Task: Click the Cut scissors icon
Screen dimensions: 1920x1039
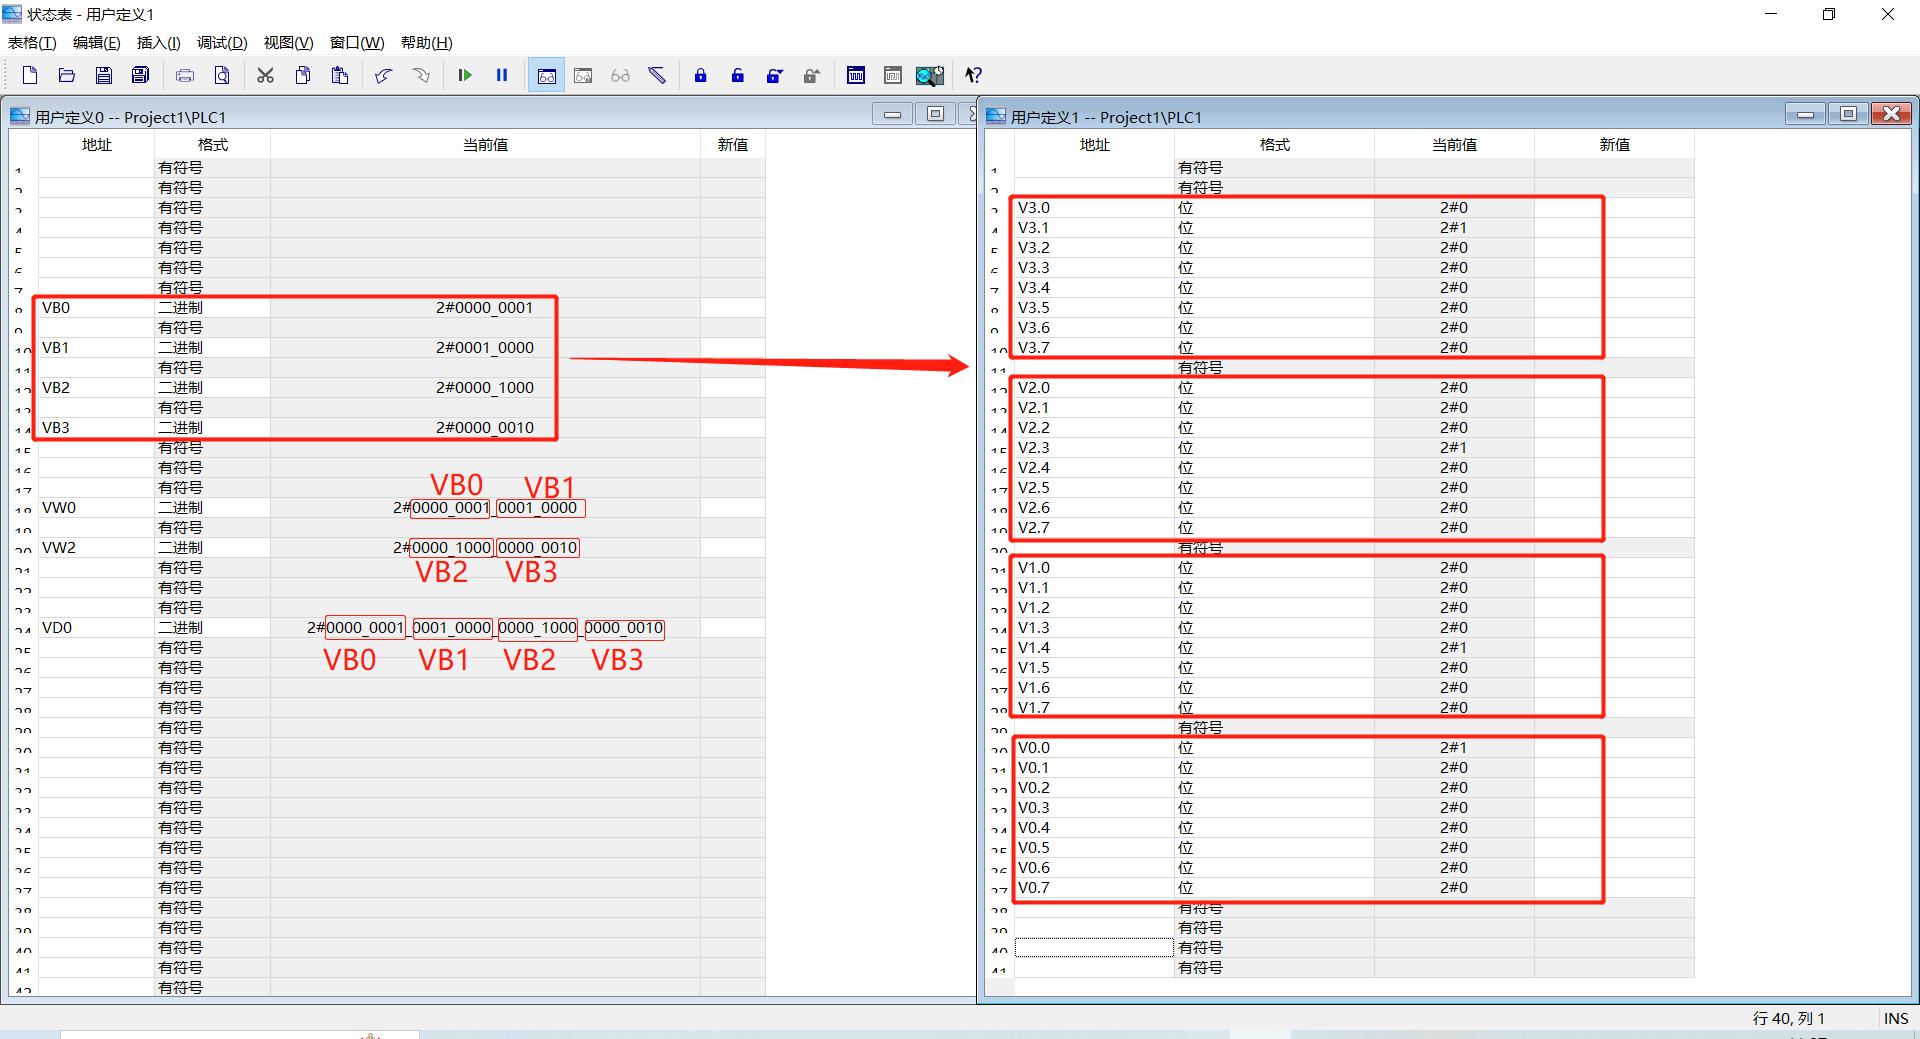Action: click(x=265, y=75)
